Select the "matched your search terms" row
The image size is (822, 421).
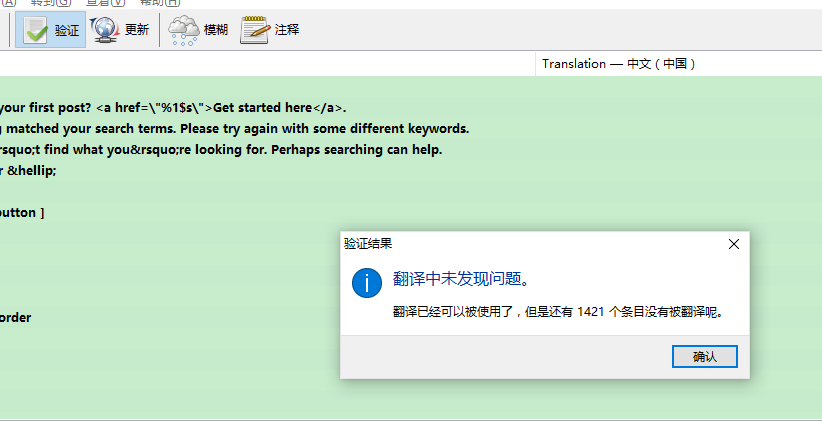[235, 129]
